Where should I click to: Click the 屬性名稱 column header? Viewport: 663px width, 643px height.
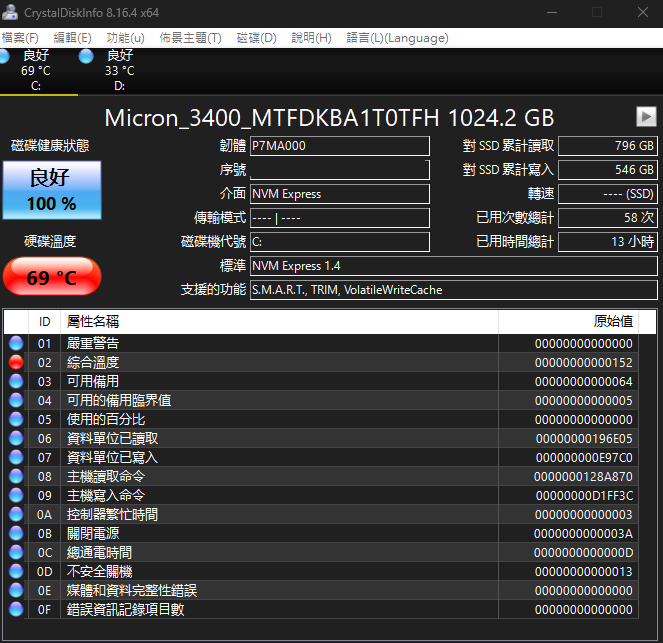pyautogui.click(x=279, y=322)
